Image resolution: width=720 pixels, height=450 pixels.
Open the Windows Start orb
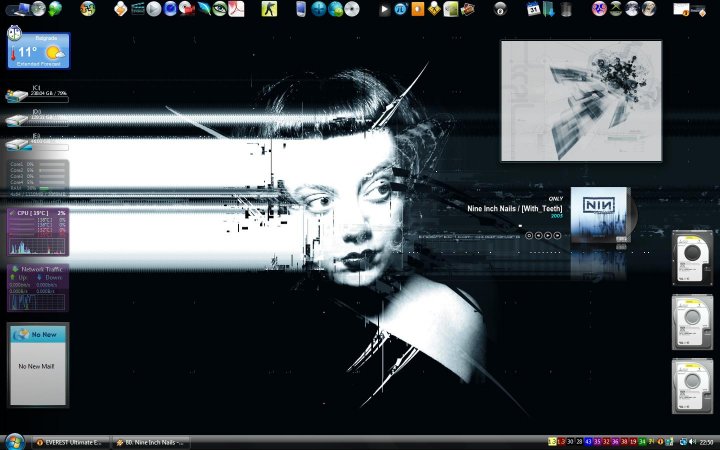coord(14,442)
